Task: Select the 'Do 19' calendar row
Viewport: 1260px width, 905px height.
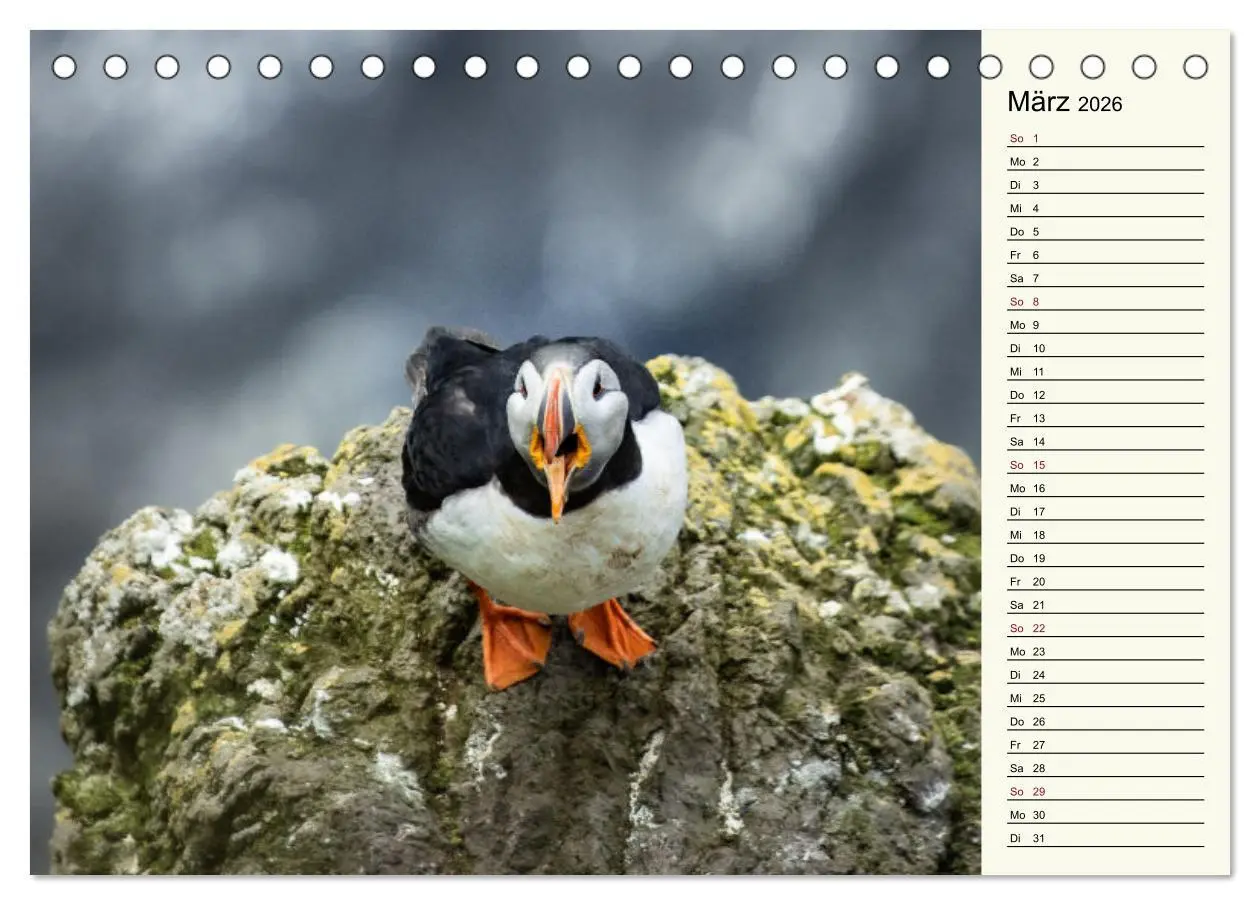Action: 1105,558
